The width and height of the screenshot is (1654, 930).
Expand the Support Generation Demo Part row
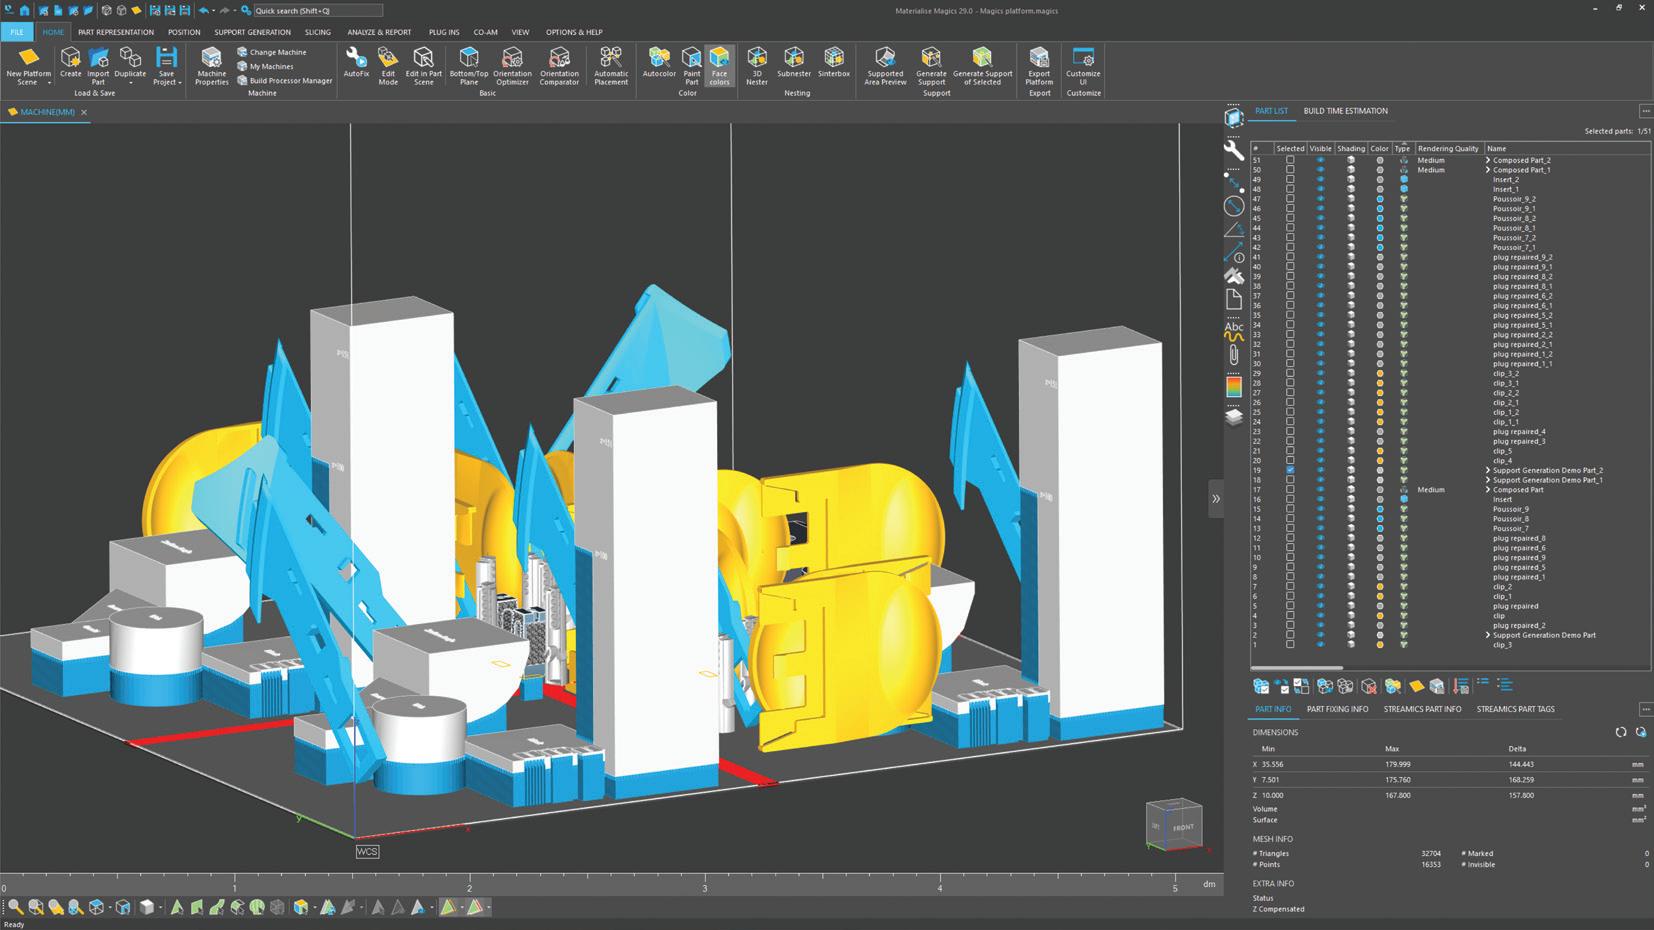pyautogui.click(x=1488, y=635)
